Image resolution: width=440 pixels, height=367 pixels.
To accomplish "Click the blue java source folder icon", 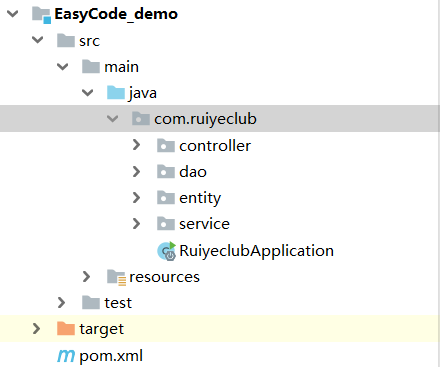I will 116,92.
